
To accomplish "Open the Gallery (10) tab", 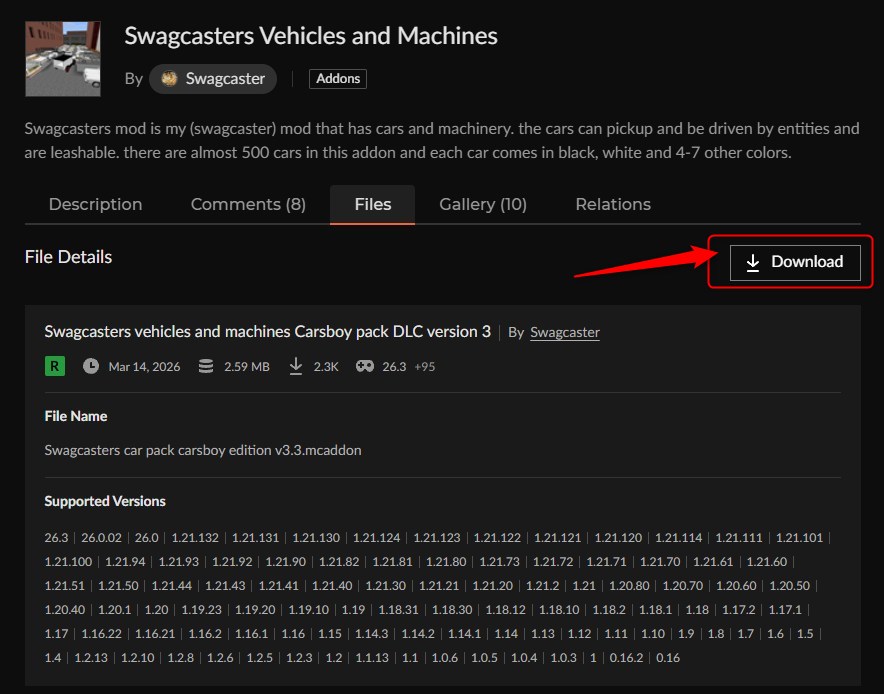I will [x=482, y=204].
